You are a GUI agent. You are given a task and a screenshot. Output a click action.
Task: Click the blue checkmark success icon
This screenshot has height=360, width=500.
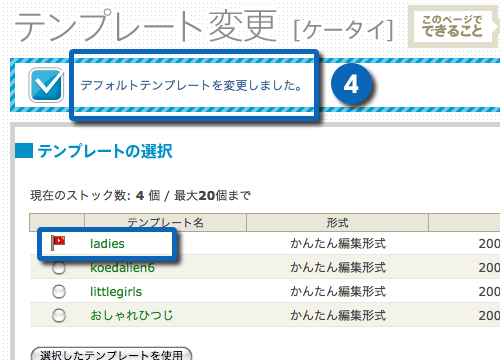coord(46,85)
